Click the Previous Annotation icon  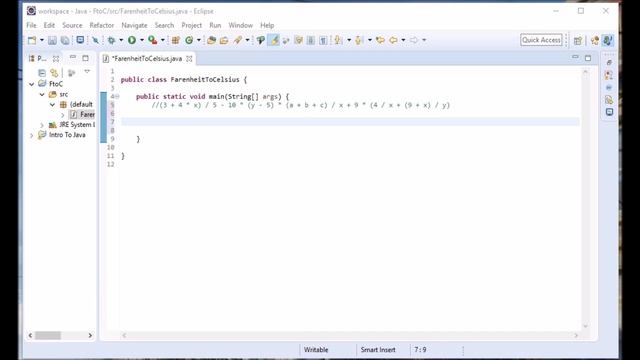358,40
